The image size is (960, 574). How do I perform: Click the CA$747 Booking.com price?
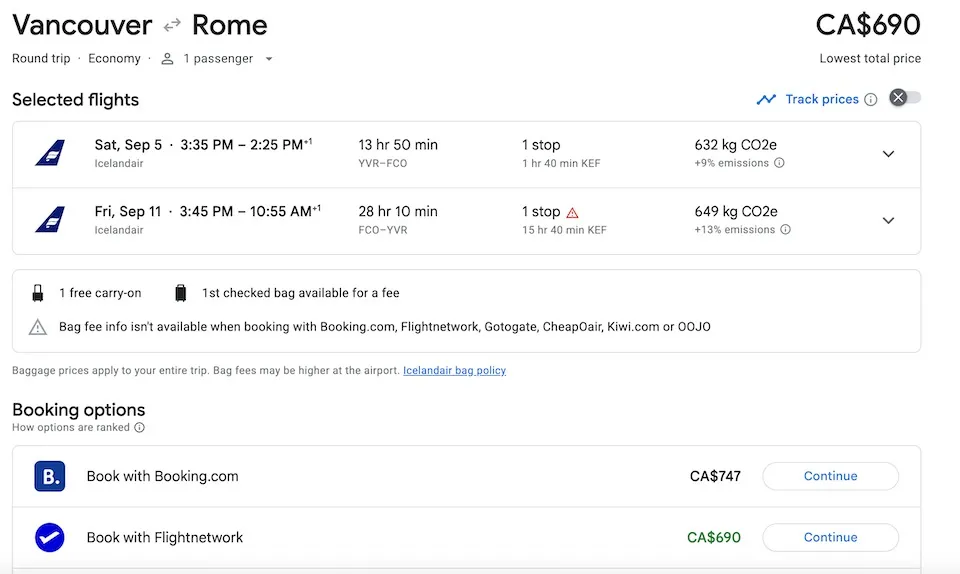[x=715, y=476]
